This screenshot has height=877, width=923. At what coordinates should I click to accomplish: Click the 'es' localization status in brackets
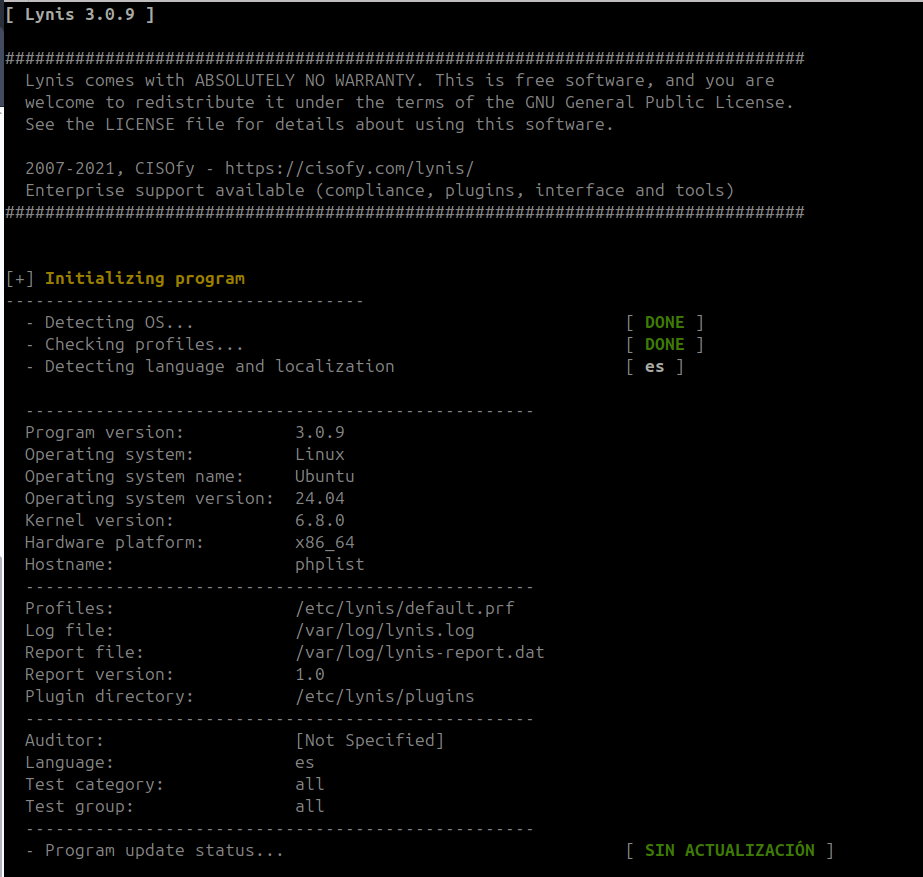click(655, 367)
